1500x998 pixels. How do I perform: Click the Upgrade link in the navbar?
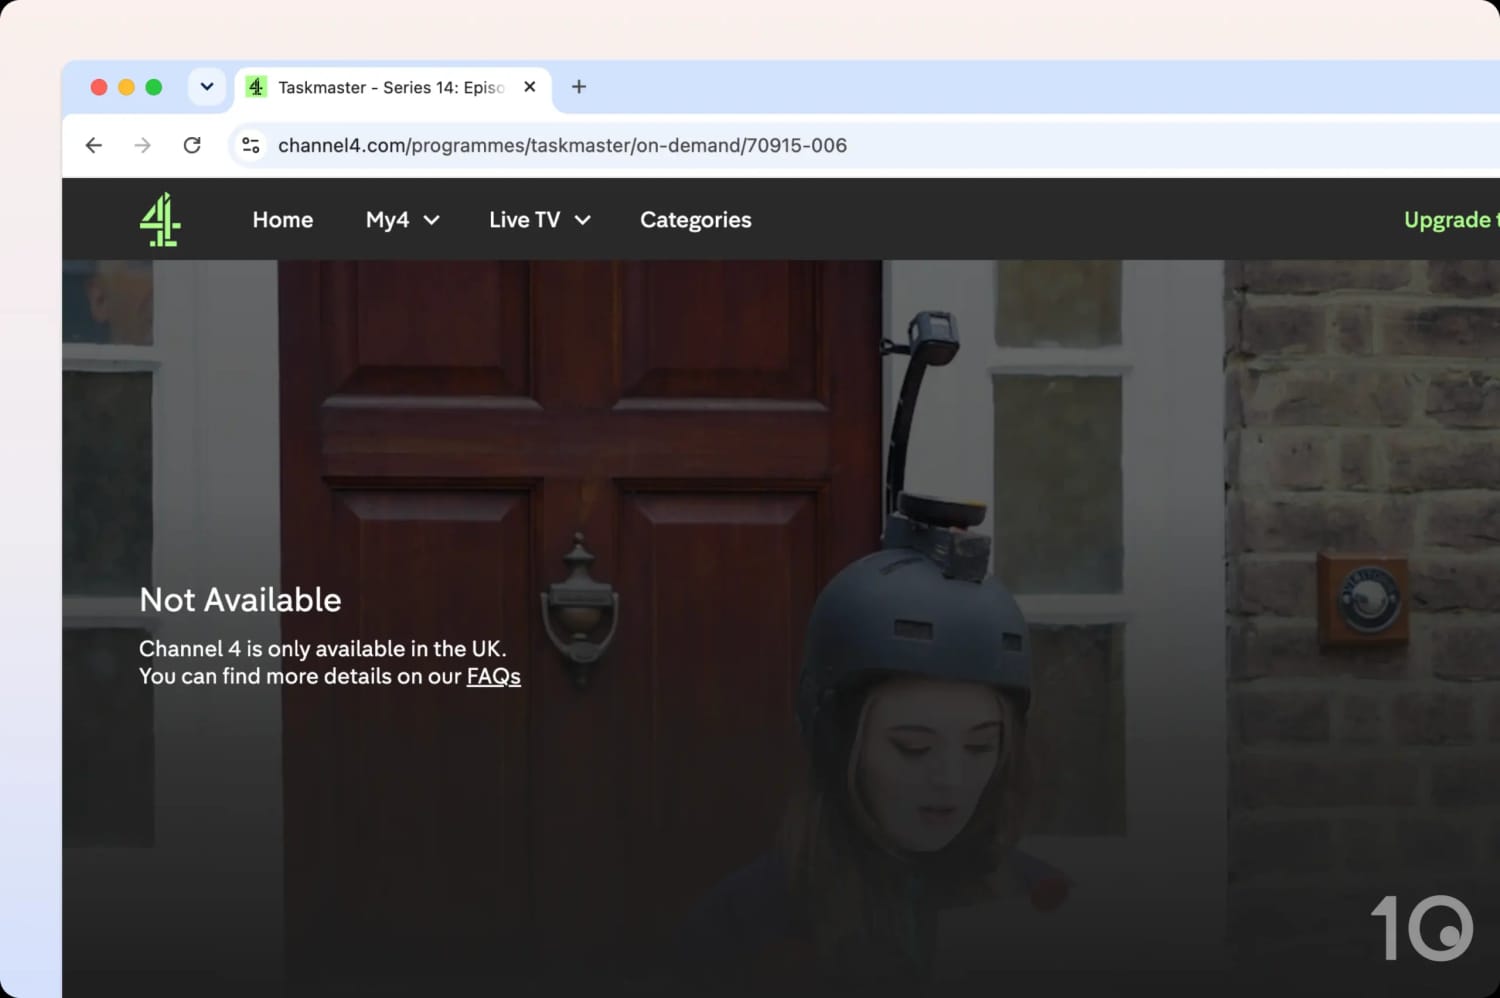[x=1451, y=220]
